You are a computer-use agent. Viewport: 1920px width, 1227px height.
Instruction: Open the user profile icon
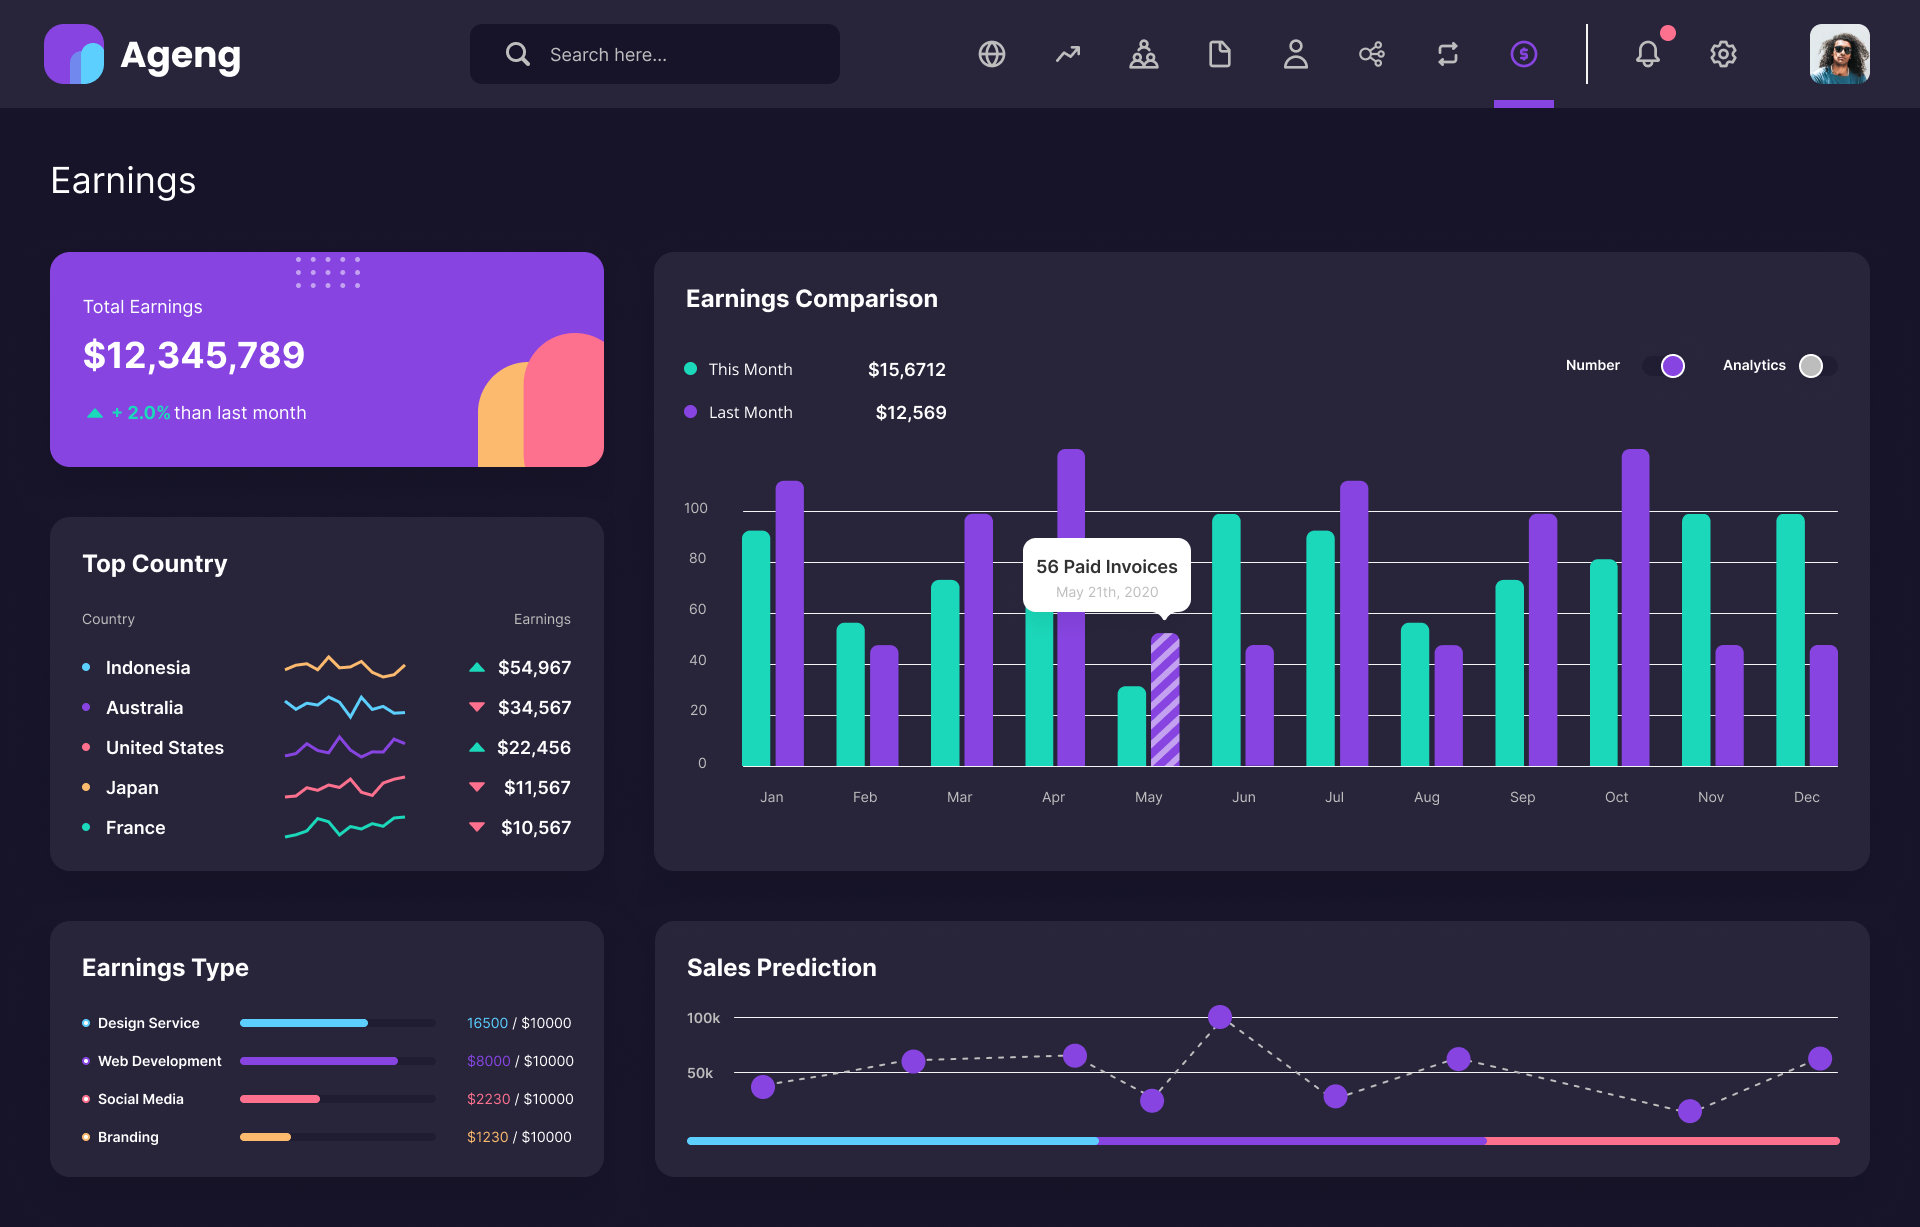pyautogui.click(x=1295, y=54)
